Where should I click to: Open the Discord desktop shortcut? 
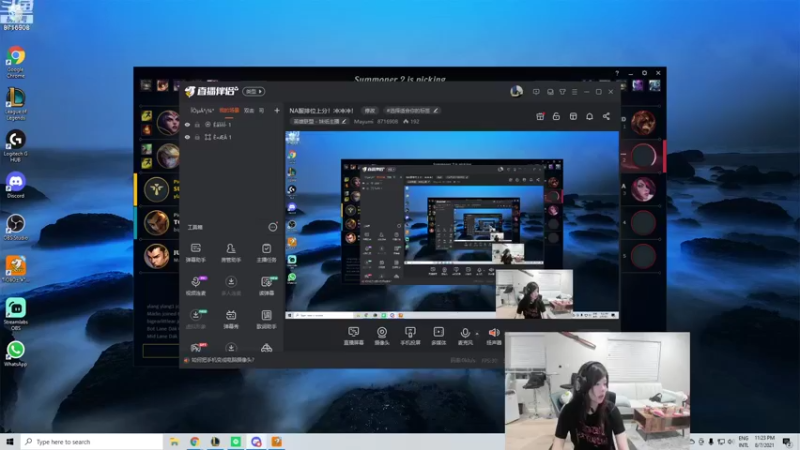[x=16, y=185]
